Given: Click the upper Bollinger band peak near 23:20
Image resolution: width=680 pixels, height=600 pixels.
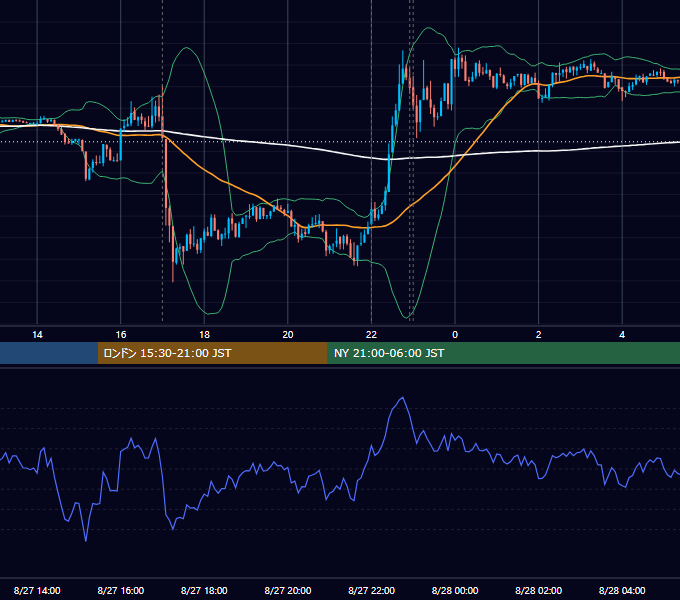Looking at the screenshot, I should [428, 28].
